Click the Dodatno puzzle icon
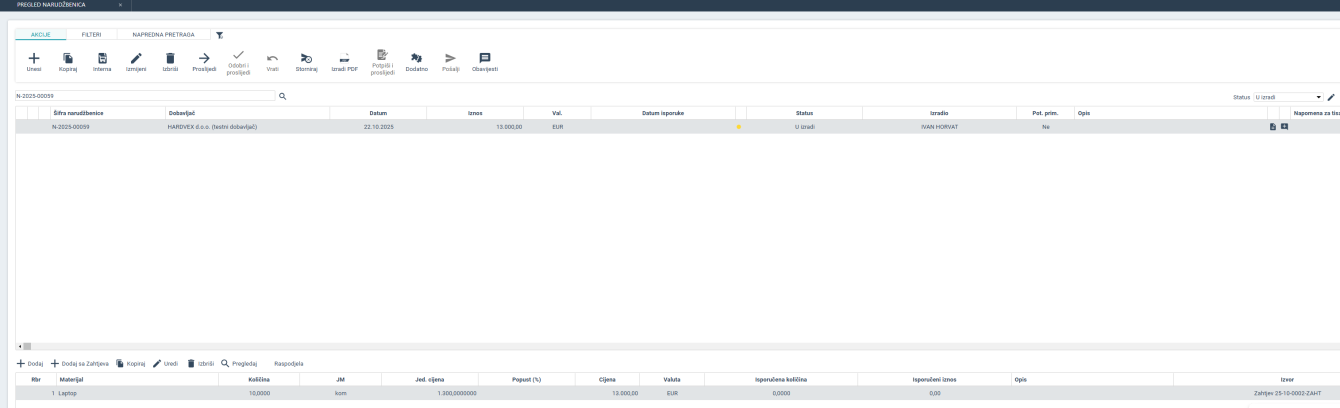The image size is (1340, 408). click(x=416, y=58)
